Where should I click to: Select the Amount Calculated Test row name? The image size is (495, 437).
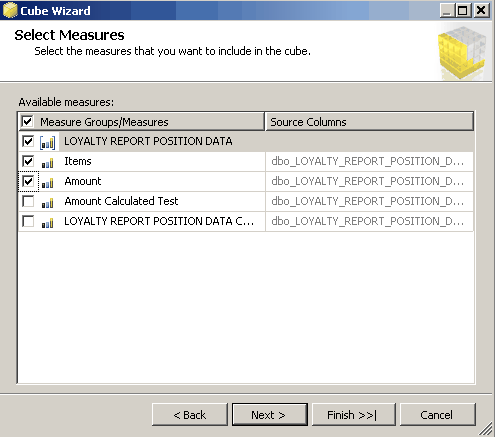tap(121, 201)
